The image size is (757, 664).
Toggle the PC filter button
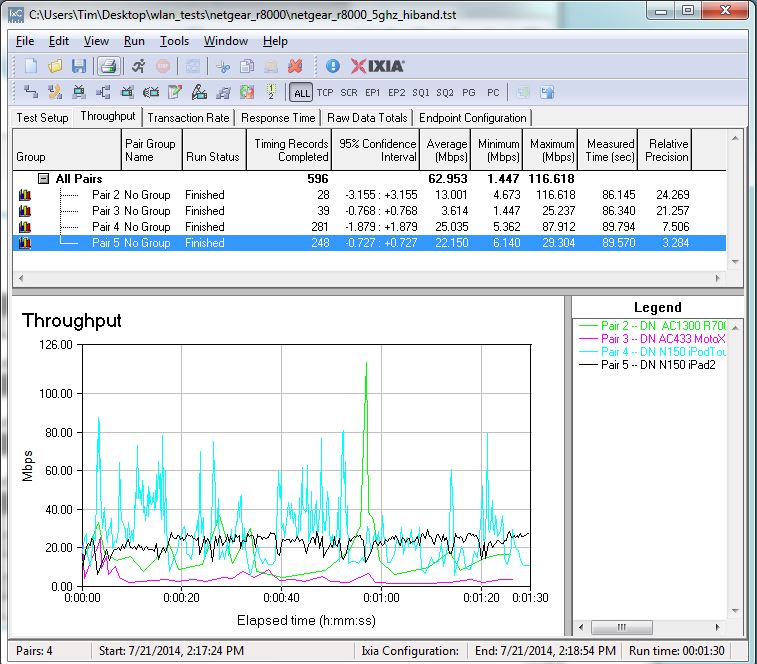point(493,93)
